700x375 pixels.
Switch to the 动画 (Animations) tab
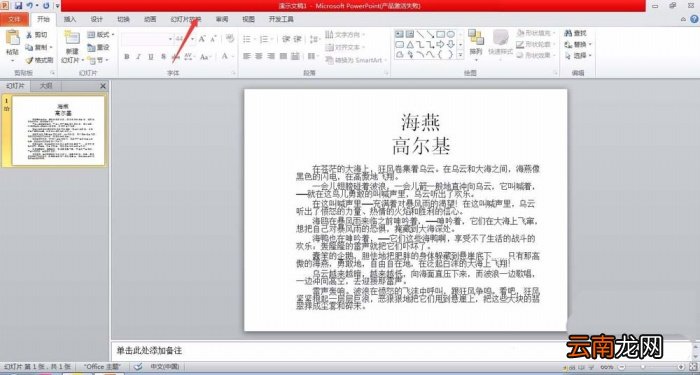pos(150,19)
